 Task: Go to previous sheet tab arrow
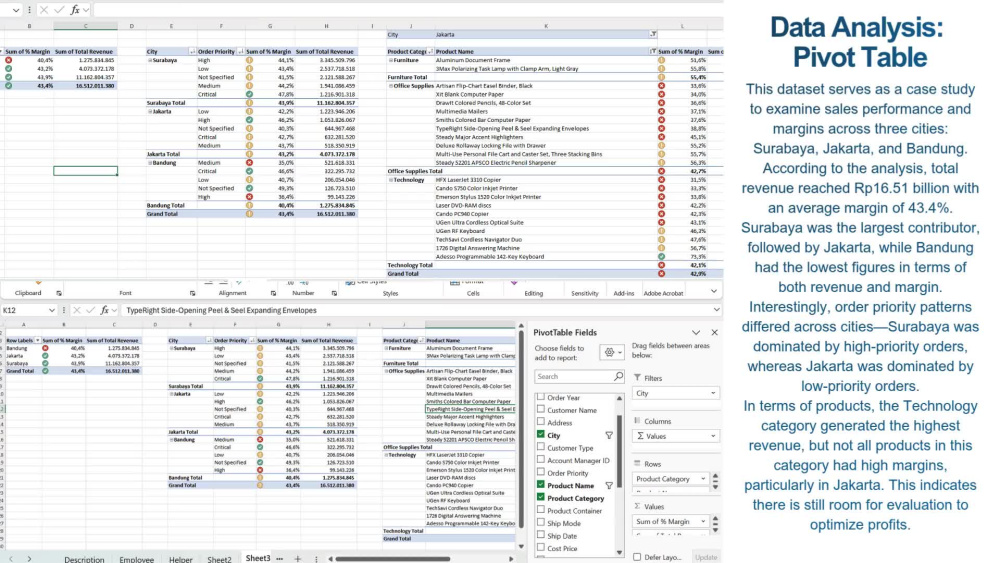pos(11,559)
